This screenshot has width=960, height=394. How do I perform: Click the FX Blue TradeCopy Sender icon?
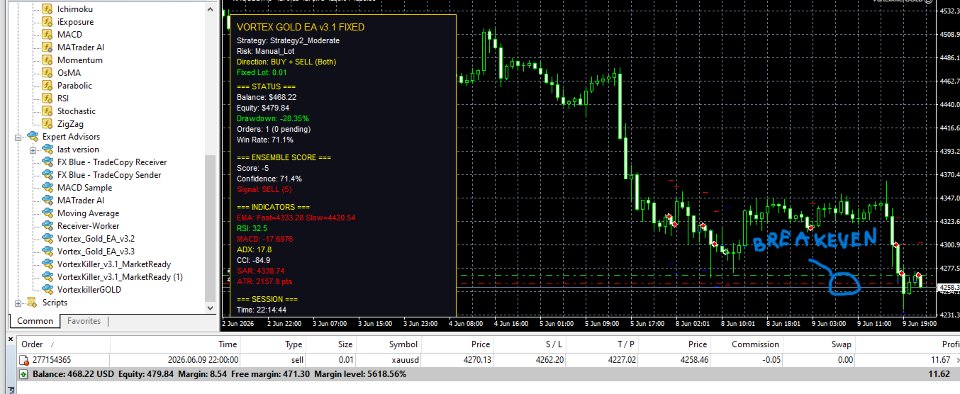point(47,175)
